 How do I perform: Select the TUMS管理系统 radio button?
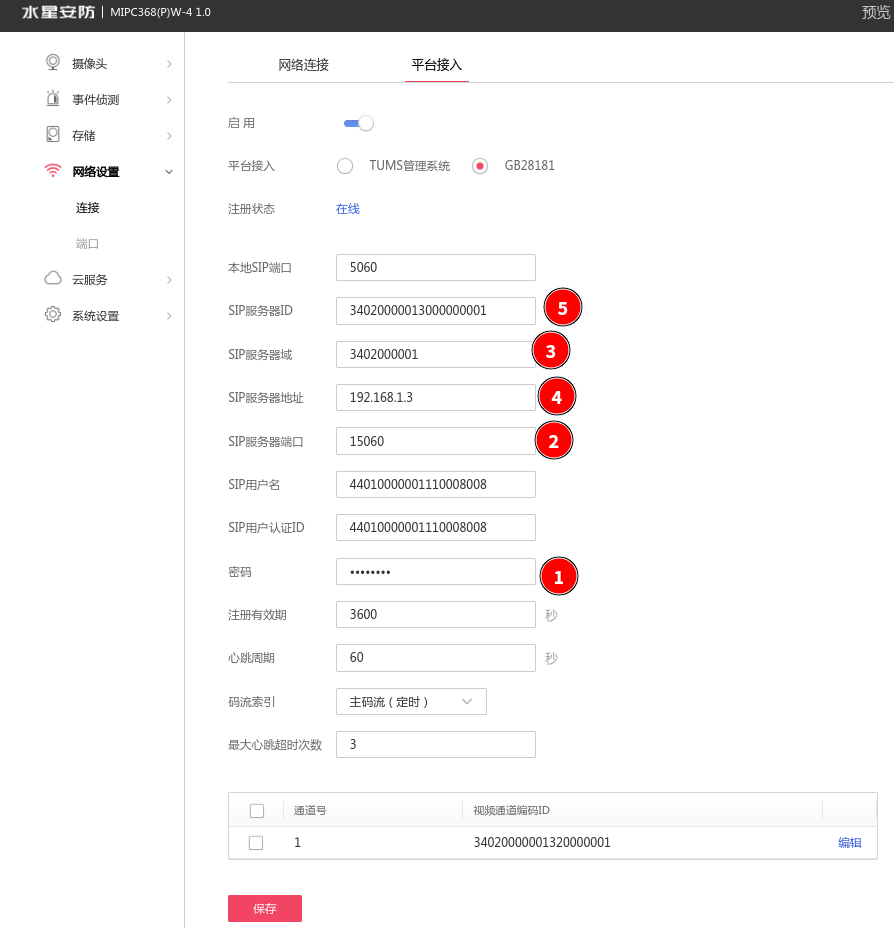tap(344, 166)
